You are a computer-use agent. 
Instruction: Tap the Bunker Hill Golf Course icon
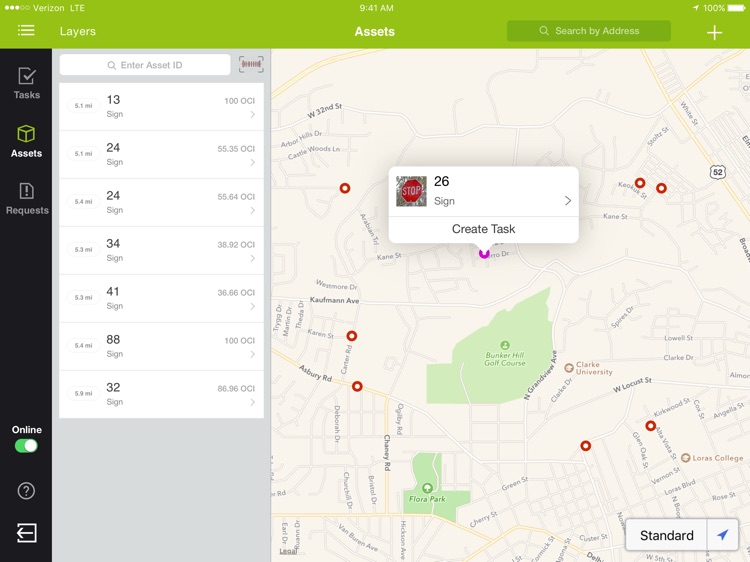pos(505,345)
